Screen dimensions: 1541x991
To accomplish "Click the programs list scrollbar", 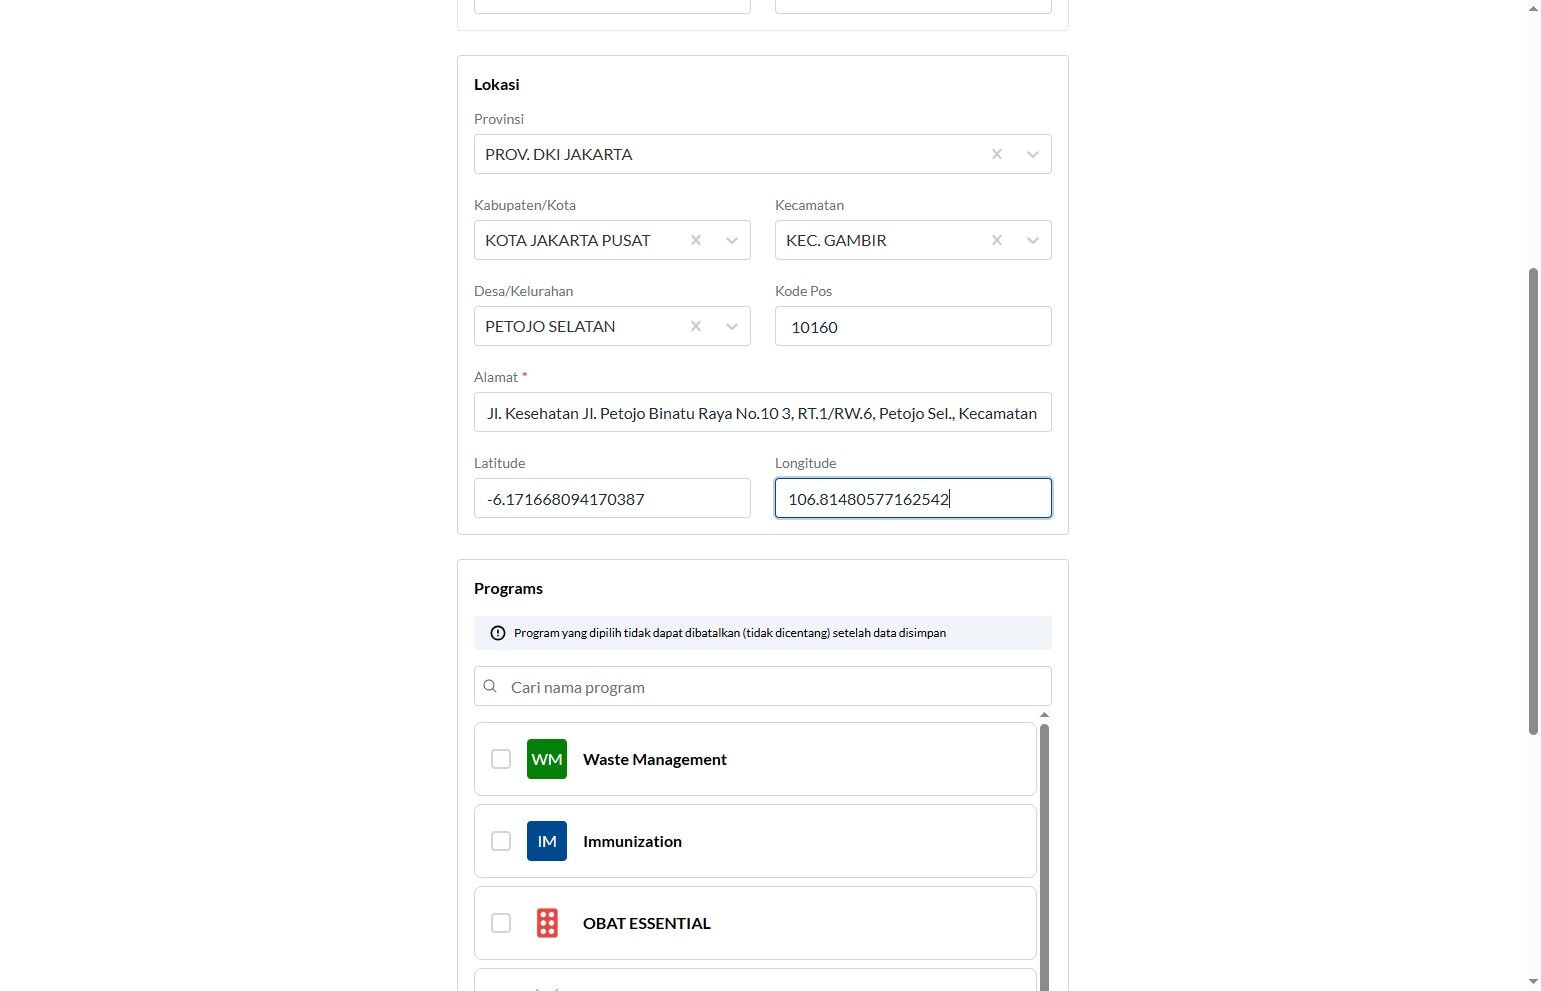I will (x=1044, y=850).
